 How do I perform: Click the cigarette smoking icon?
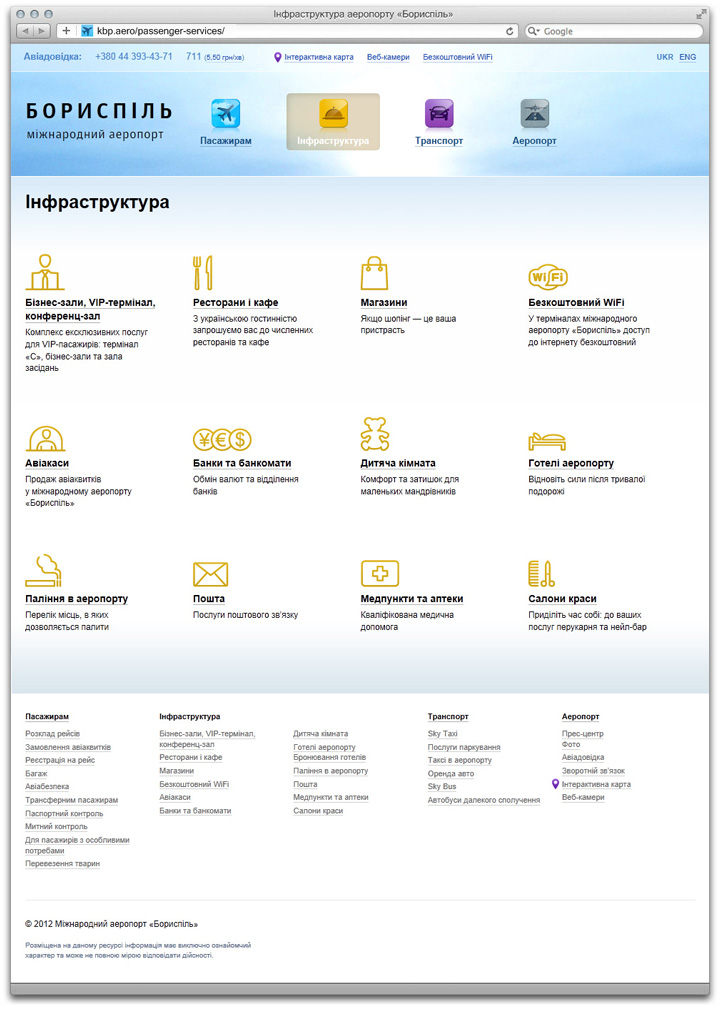pyautogui.click(x=43, y=571)
